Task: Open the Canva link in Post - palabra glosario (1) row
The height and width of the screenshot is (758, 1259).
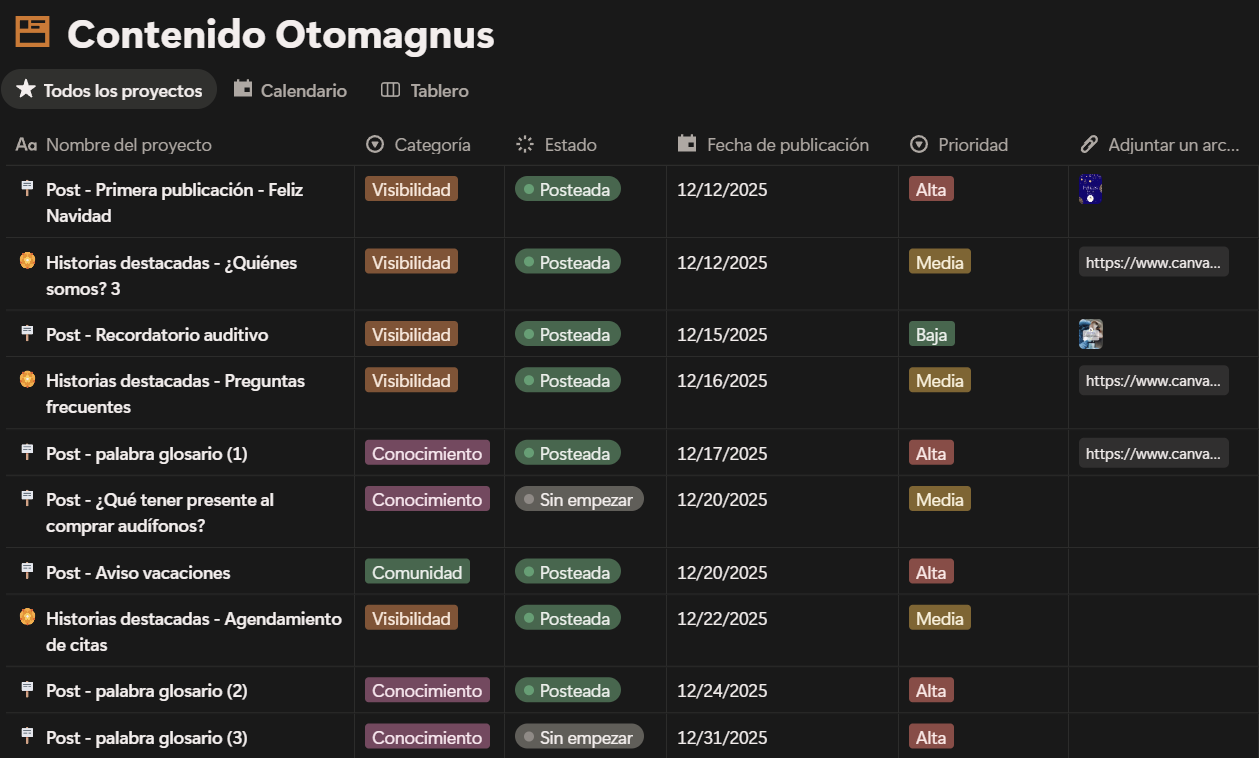Action: point(1153,453)
